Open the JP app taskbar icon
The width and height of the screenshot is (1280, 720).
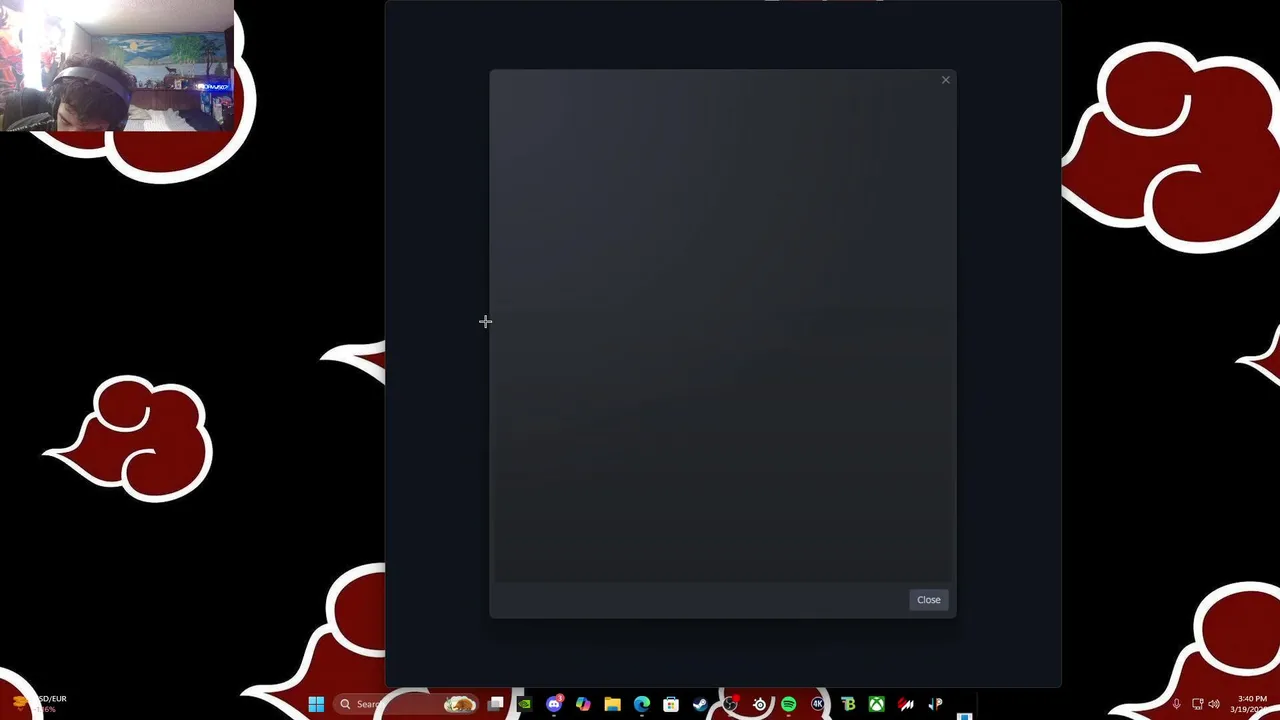pyautogui.click(x=935, y=704)
